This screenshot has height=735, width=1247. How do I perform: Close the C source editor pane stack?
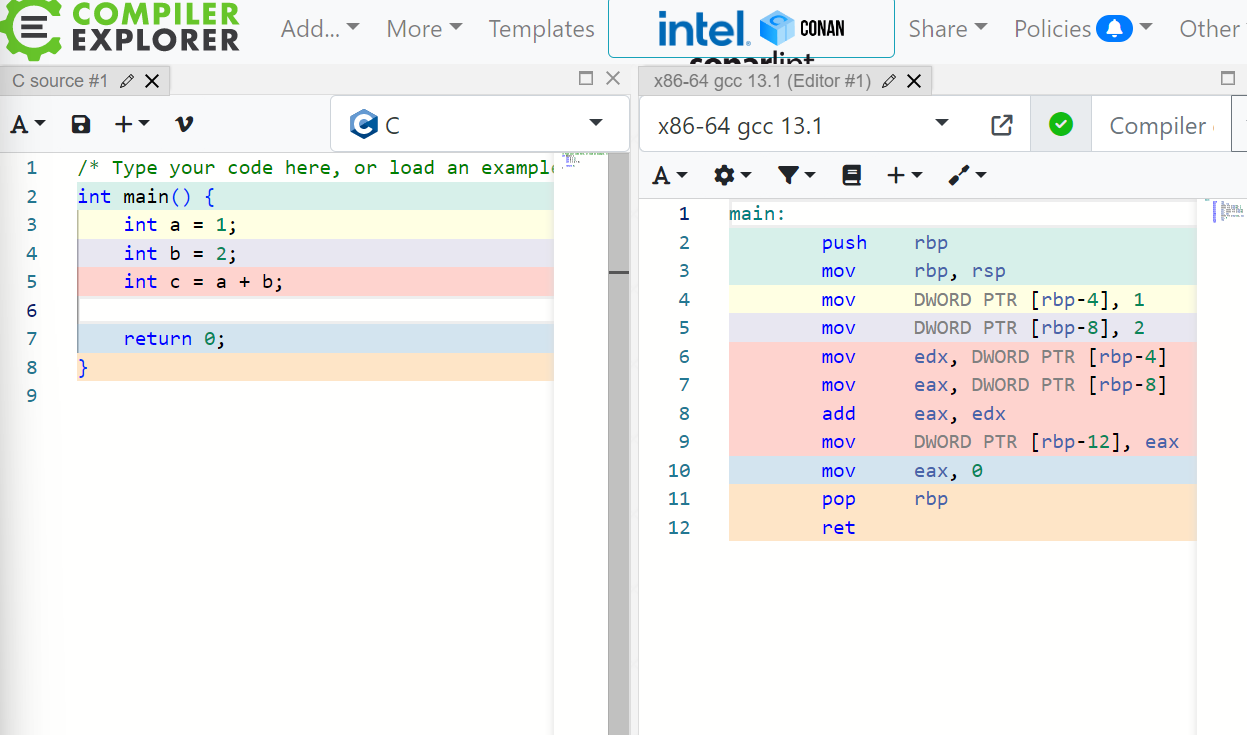(613, 79)
